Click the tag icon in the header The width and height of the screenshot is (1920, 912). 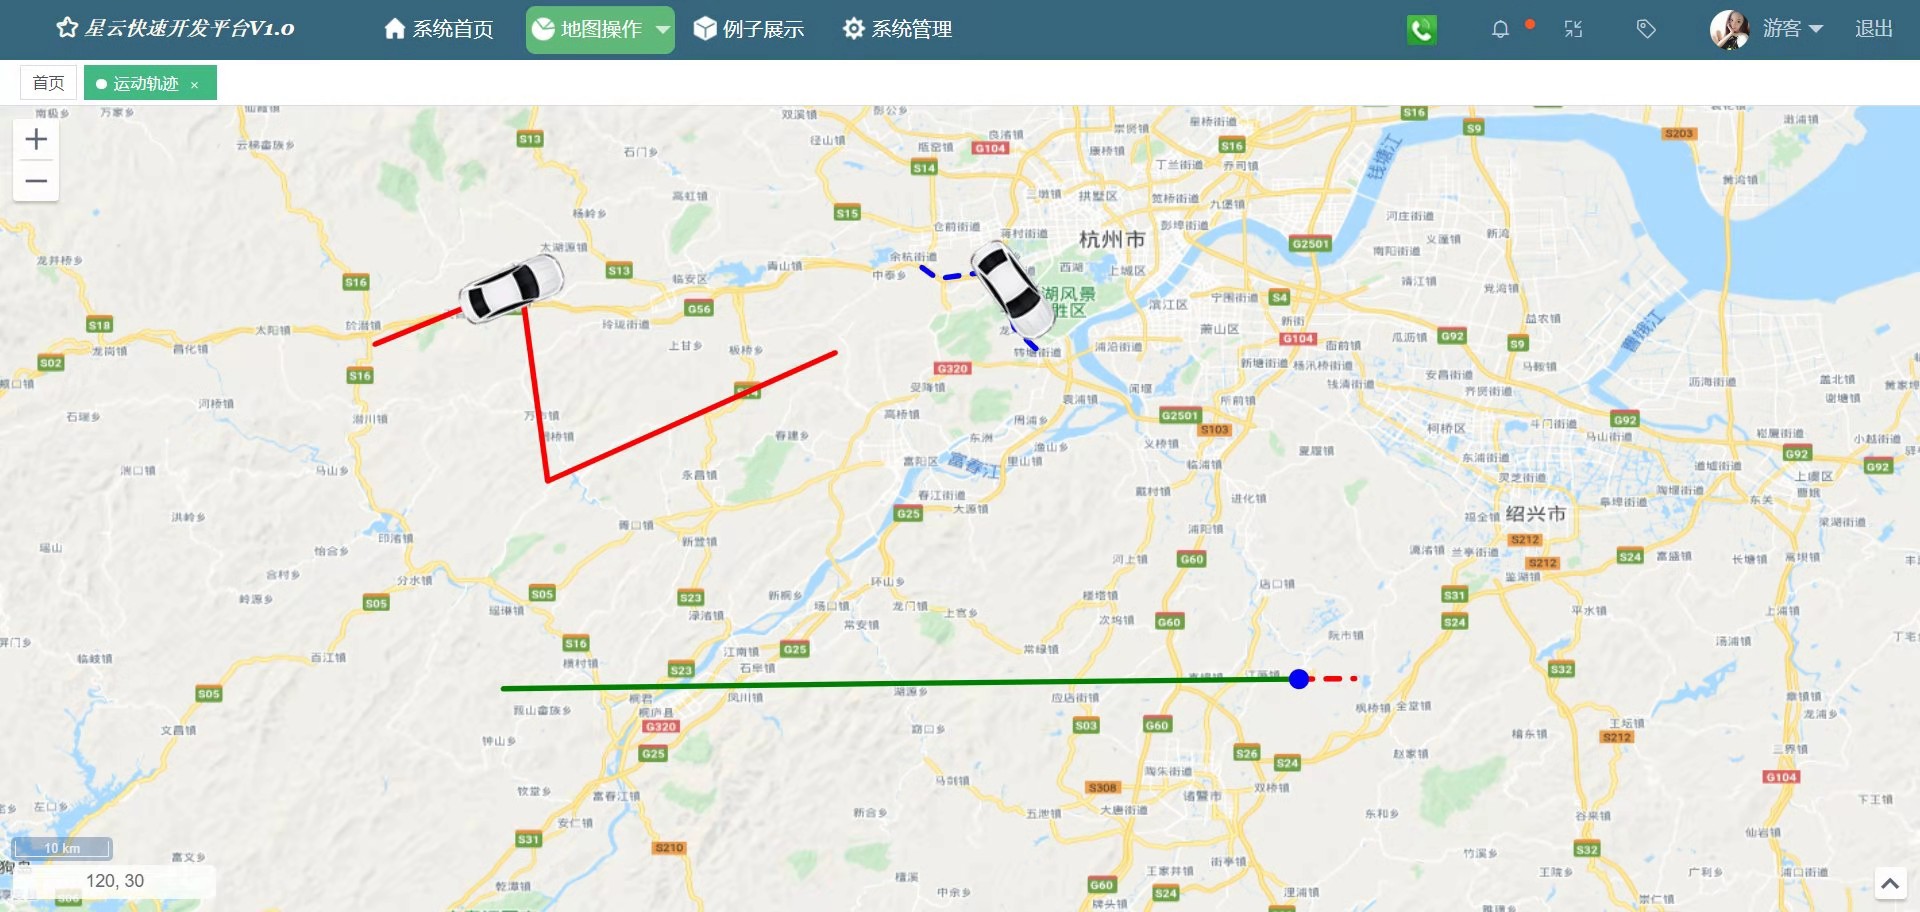(x=1646, y=29)
